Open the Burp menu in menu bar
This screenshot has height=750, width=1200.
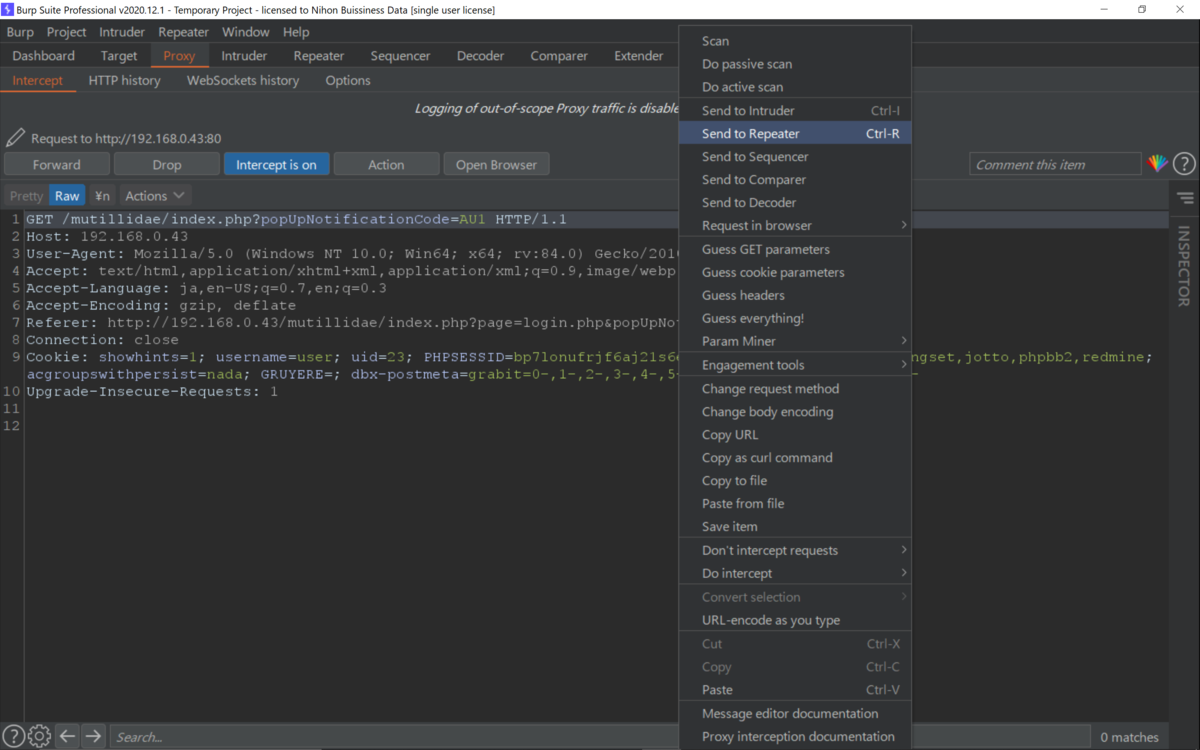click(x=20, y=32)
